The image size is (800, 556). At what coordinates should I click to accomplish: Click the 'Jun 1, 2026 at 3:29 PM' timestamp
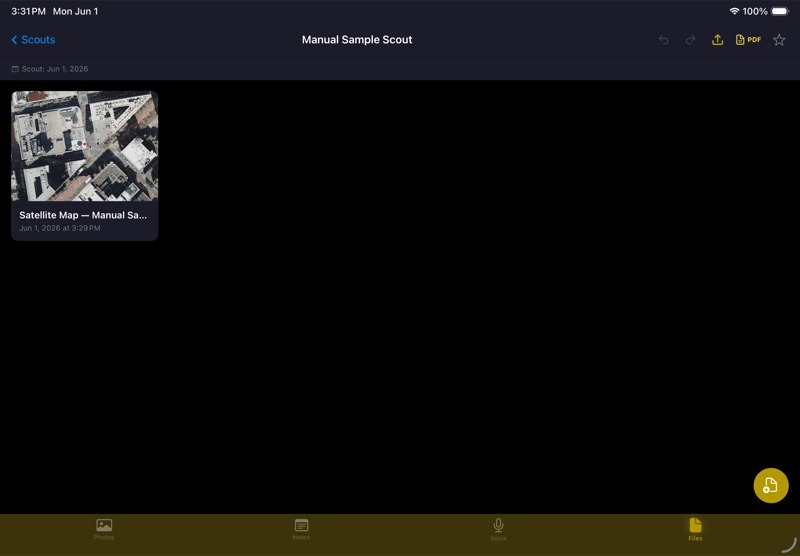[x=60, y=228]
